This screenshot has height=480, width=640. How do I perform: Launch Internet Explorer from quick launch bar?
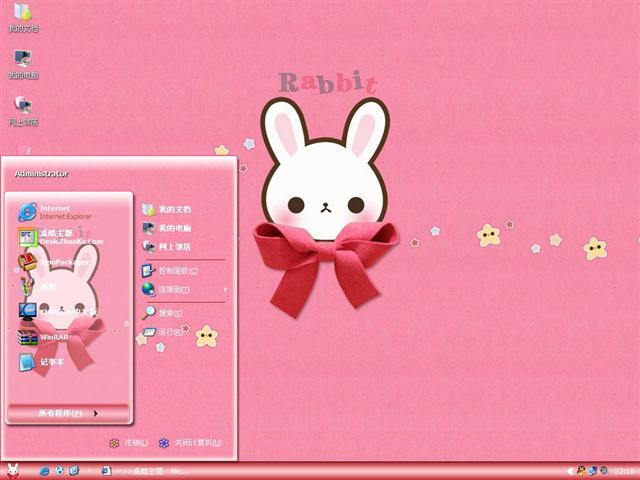[x=44, y=471]
